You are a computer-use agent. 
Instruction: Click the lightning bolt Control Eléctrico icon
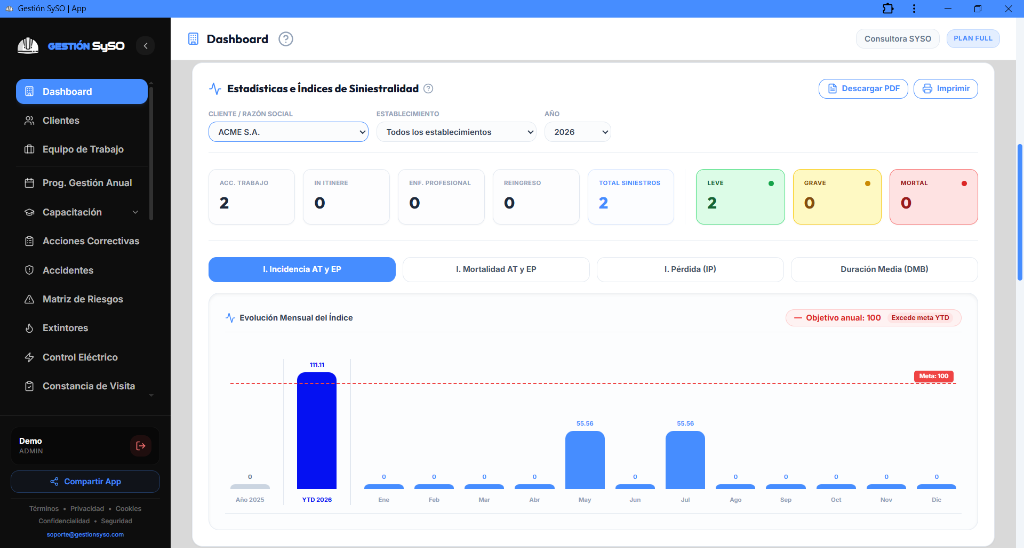29,357
